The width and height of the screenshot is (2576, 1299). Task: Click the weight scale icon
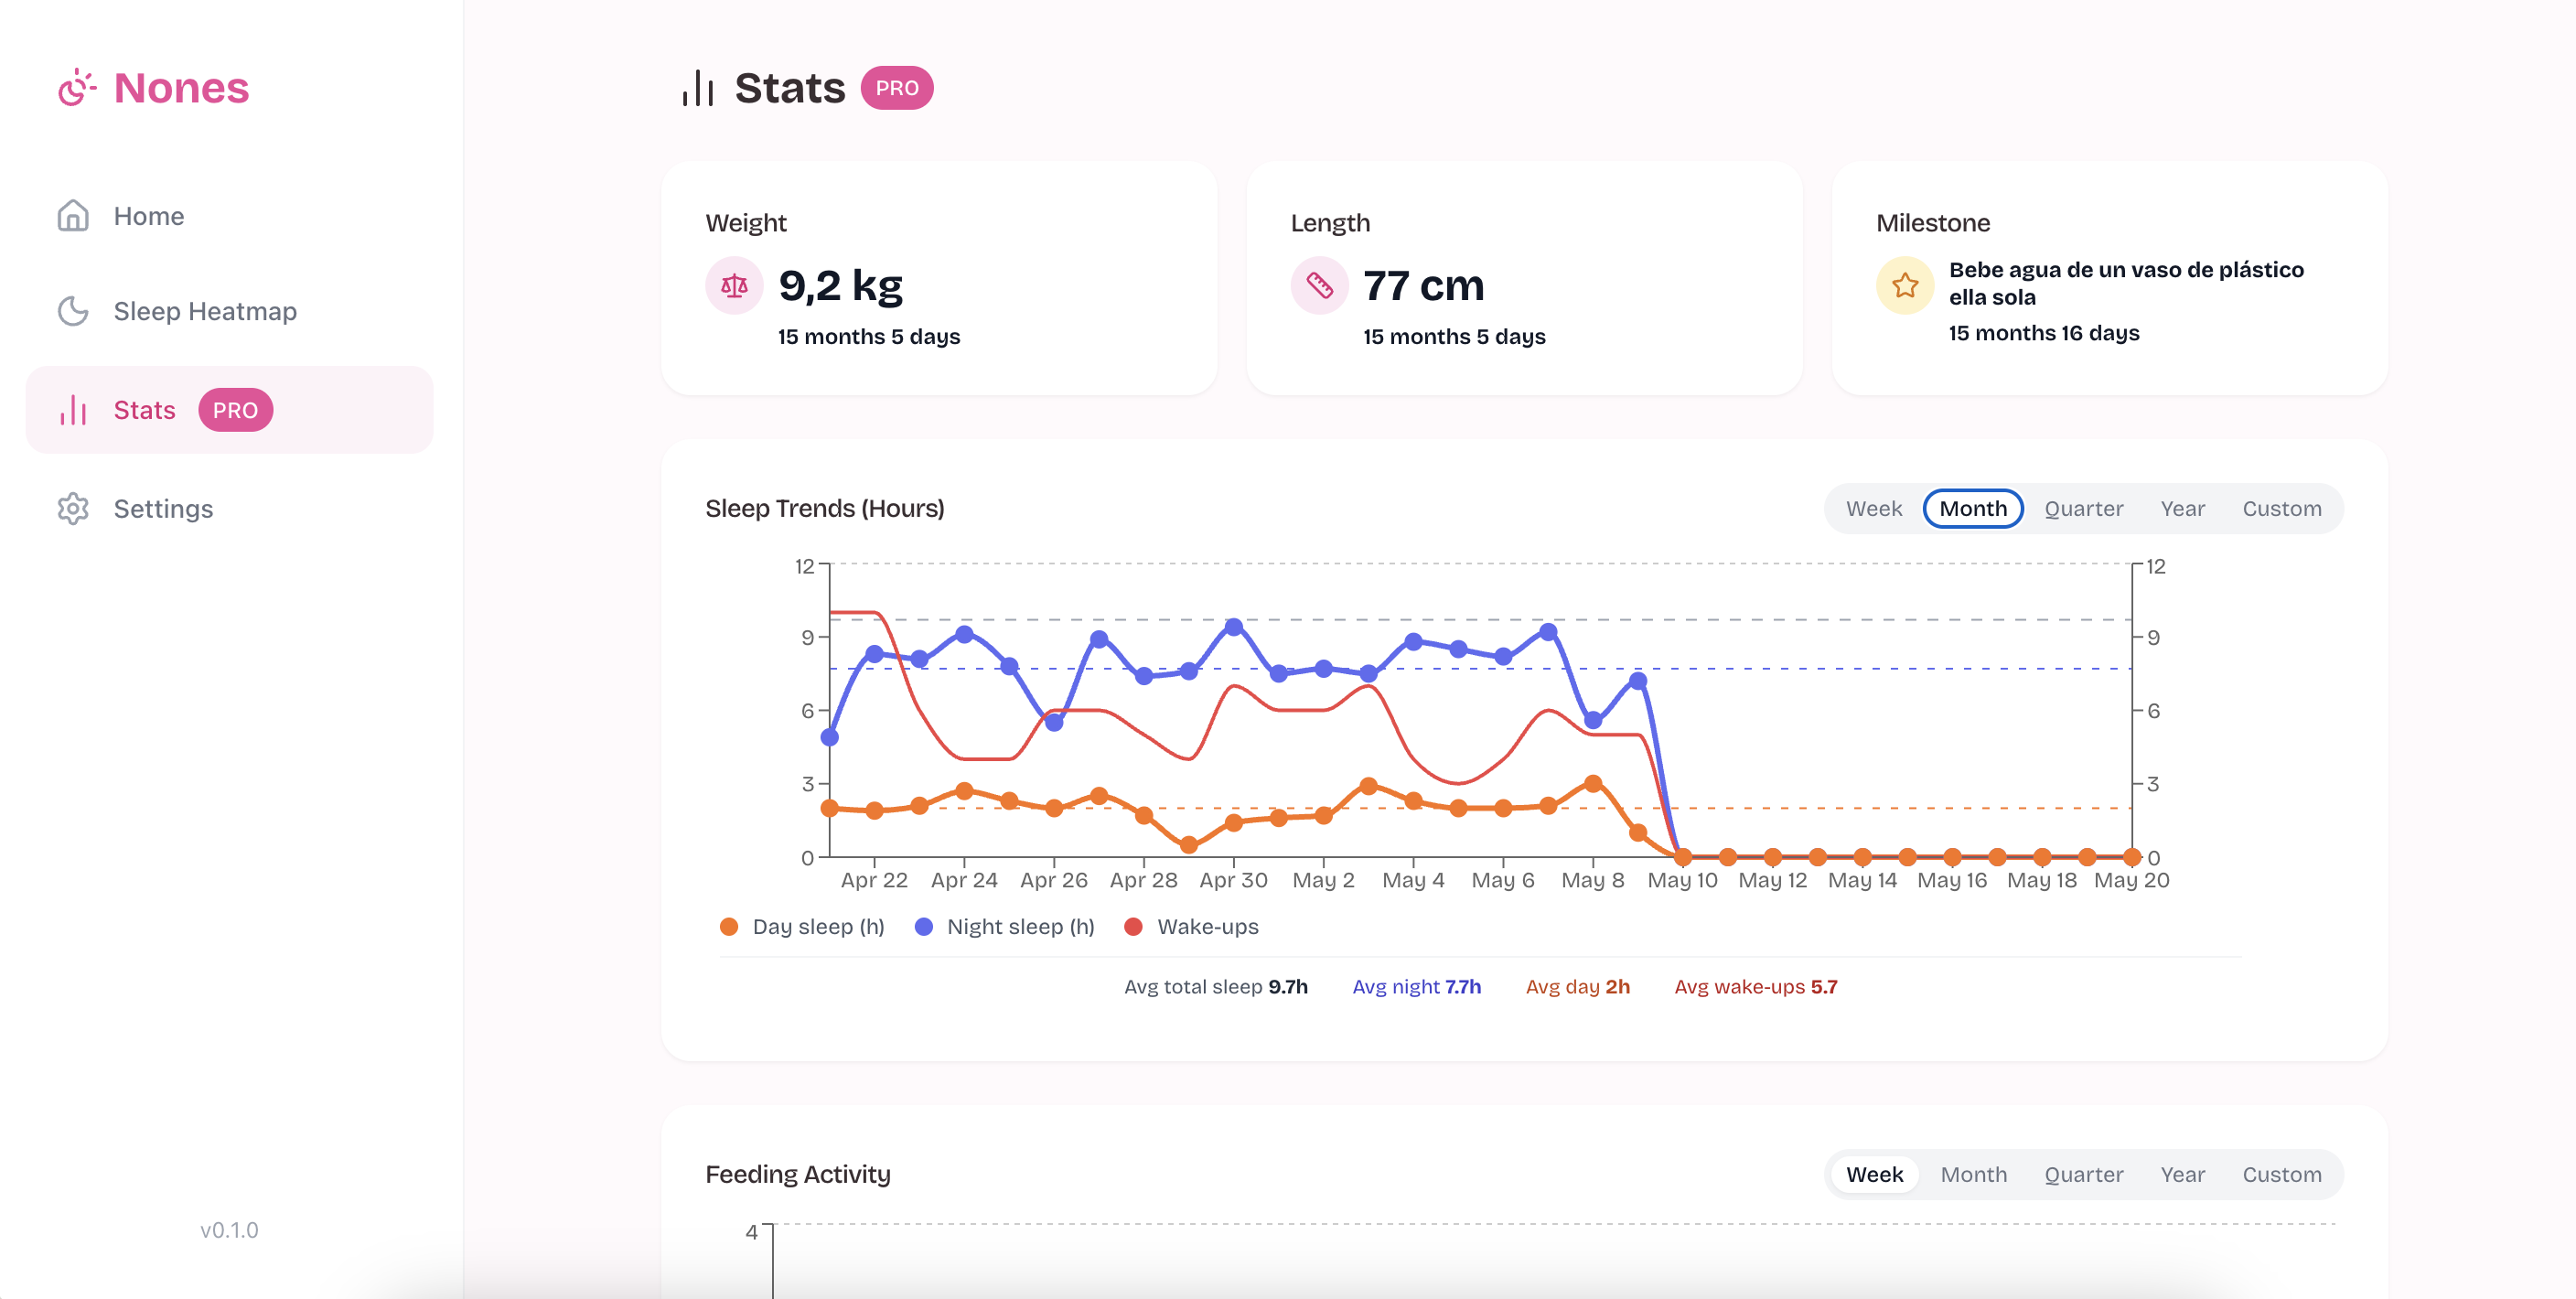click(x=734, y=286)
